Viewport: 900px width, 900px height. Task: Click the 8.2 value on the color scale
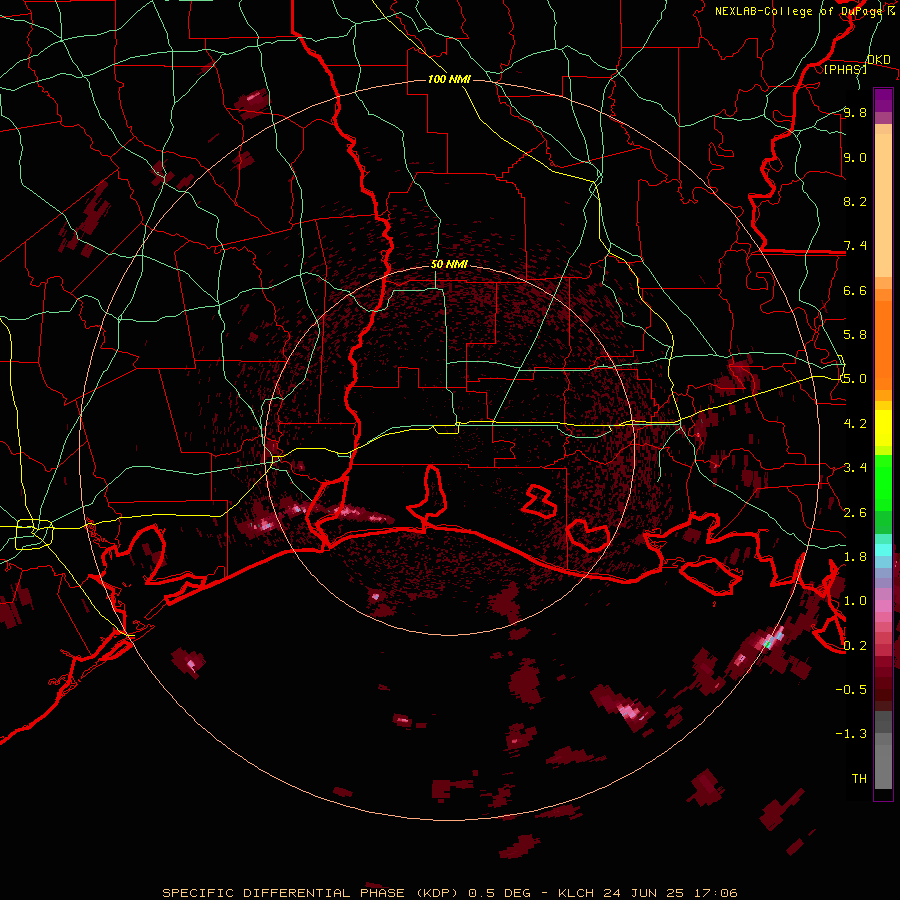click(x=855, y=201)
